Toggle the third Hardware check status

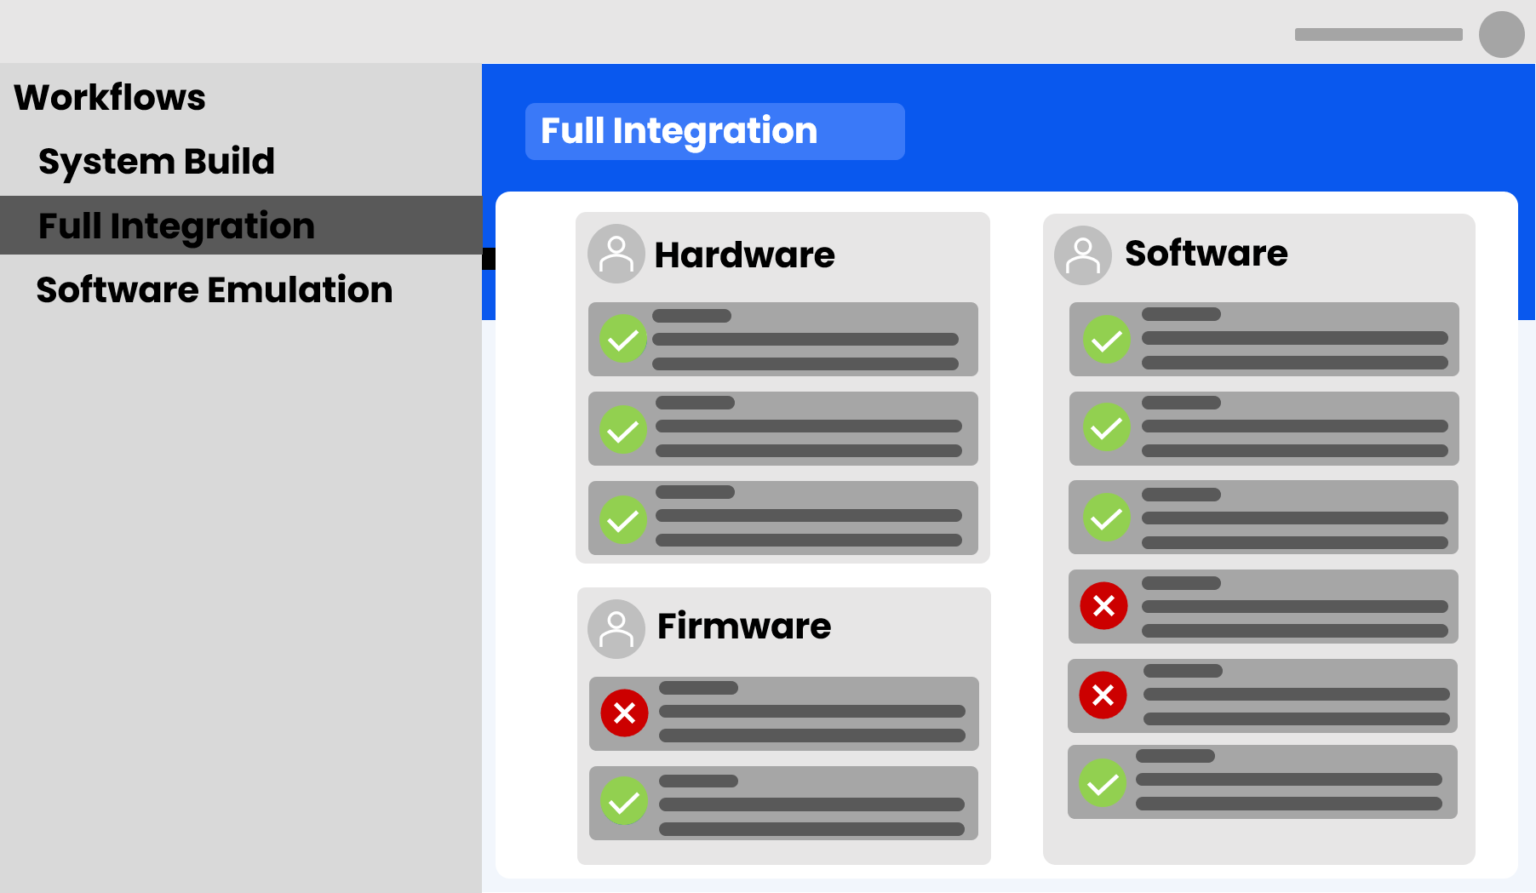623,519
